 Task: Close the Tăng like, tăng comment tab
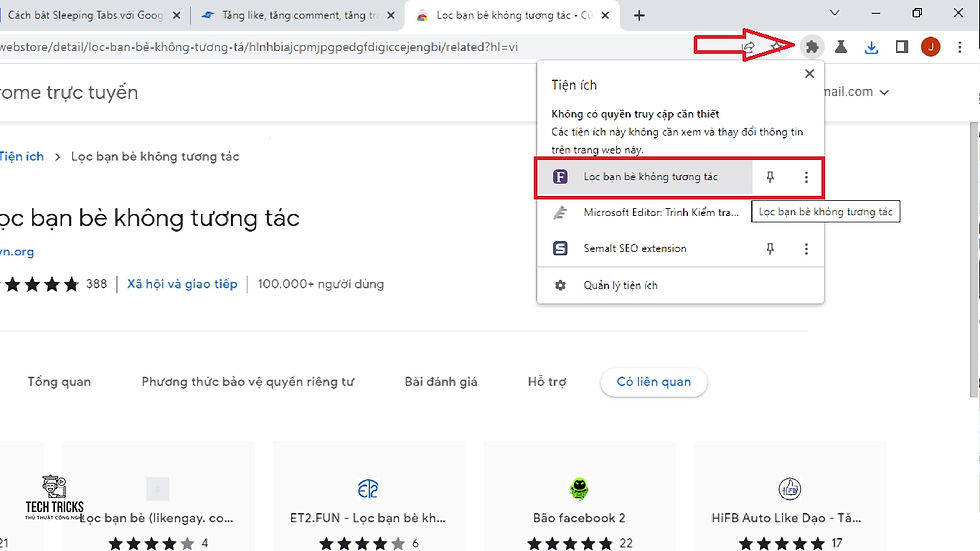click(x=391, y=15)
